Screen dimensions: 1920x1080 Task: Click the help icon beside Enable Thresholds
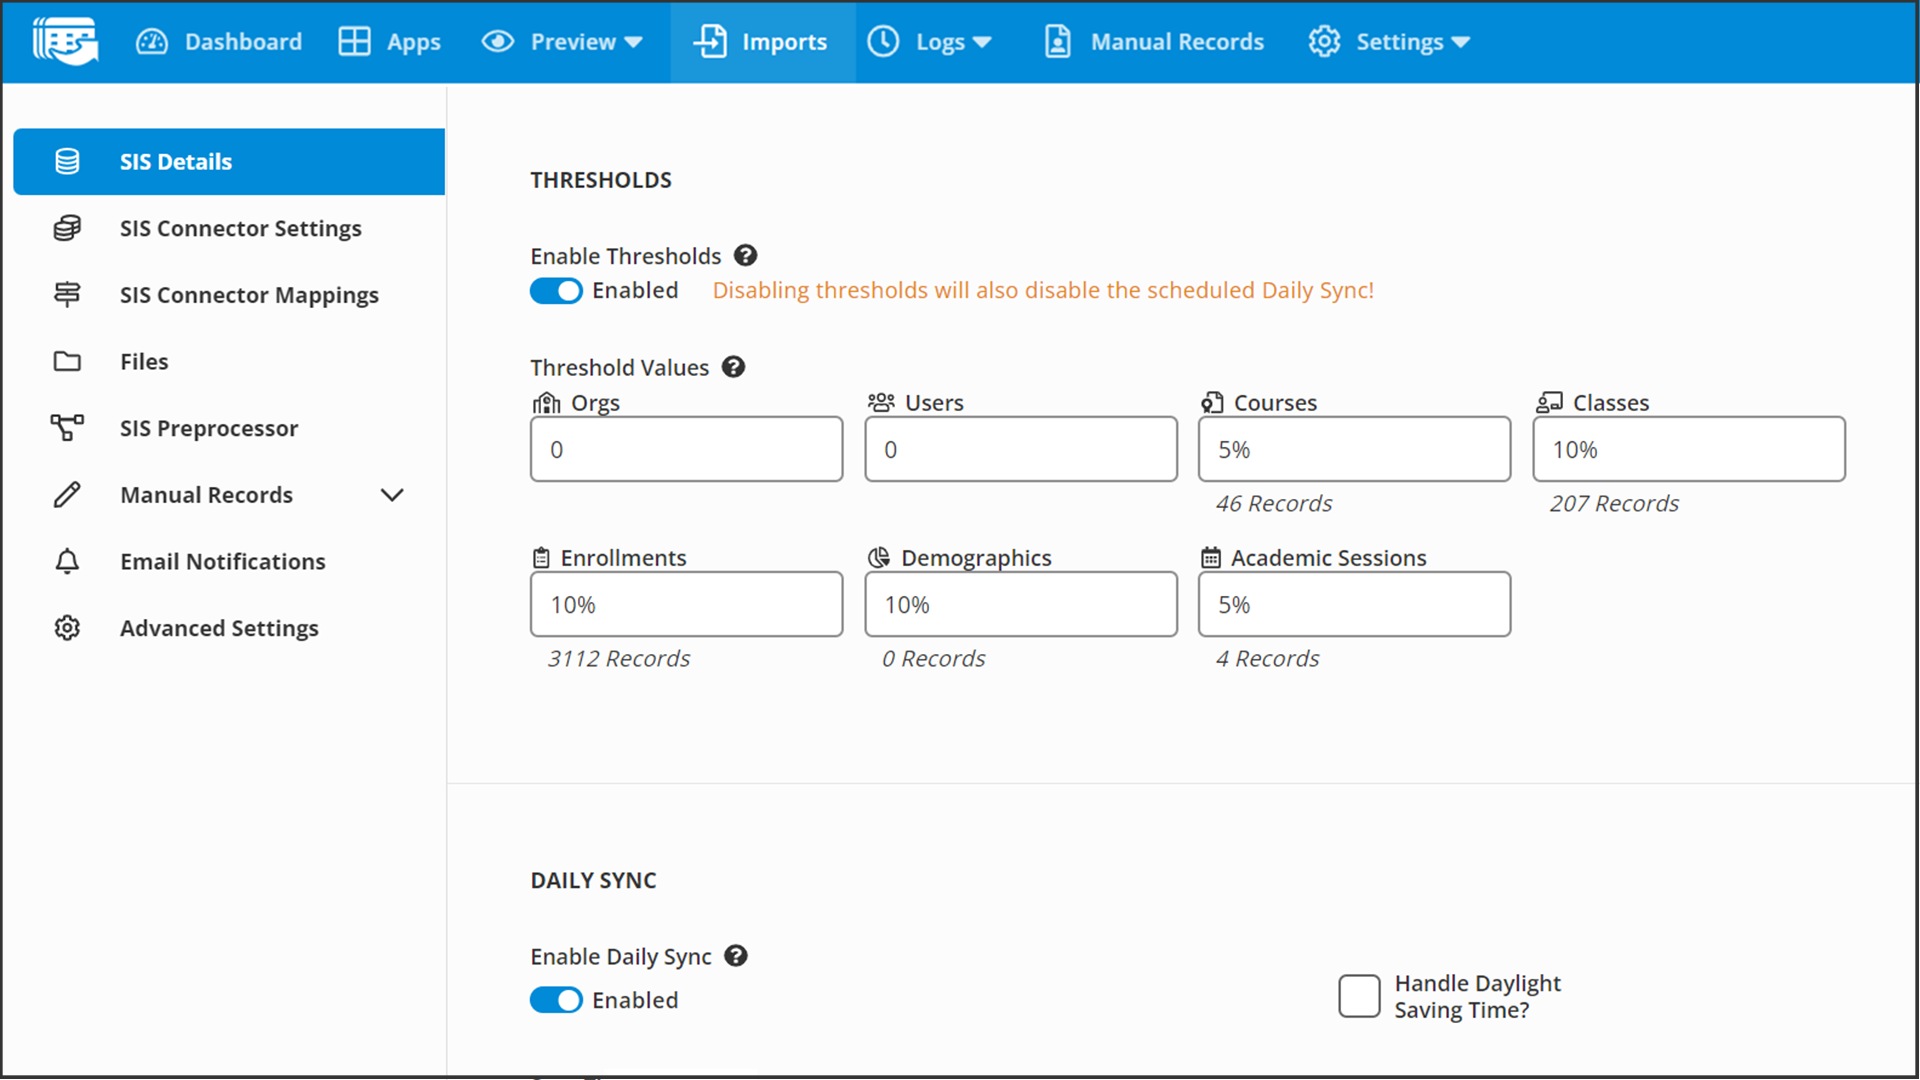click(x=745, y=256)
